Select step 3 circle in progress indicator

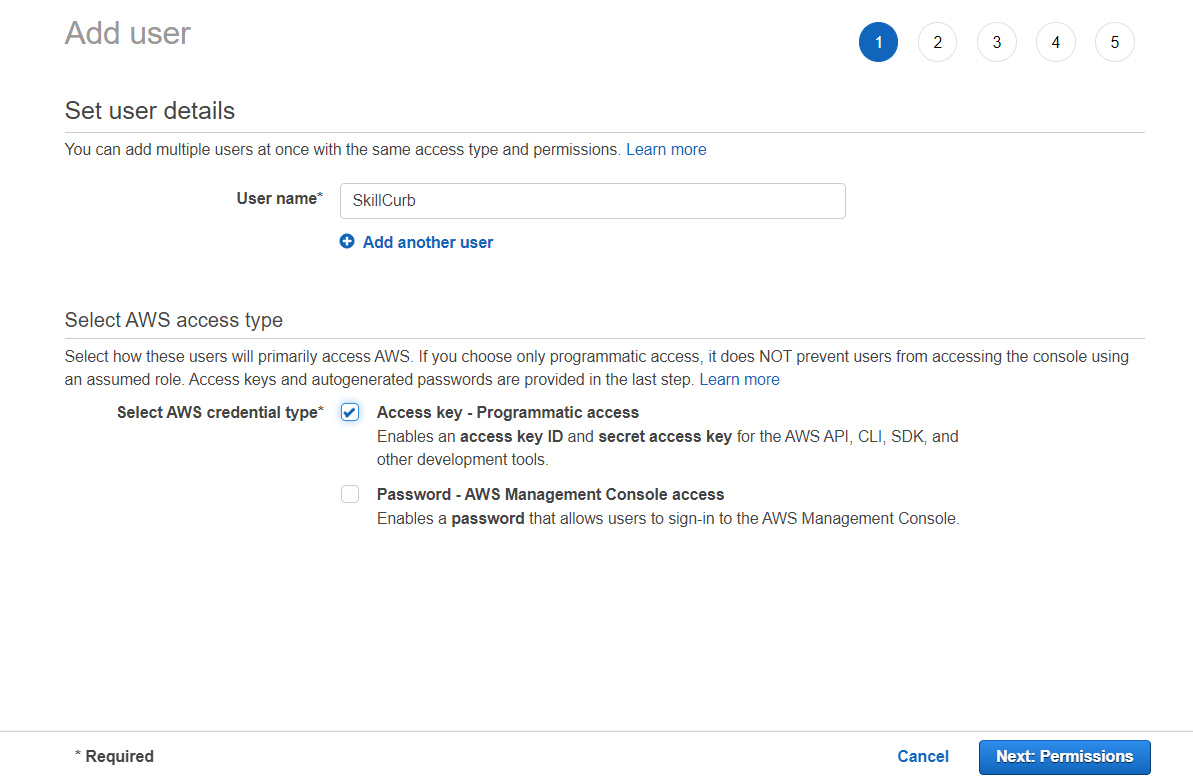click(x=996, y=43)
